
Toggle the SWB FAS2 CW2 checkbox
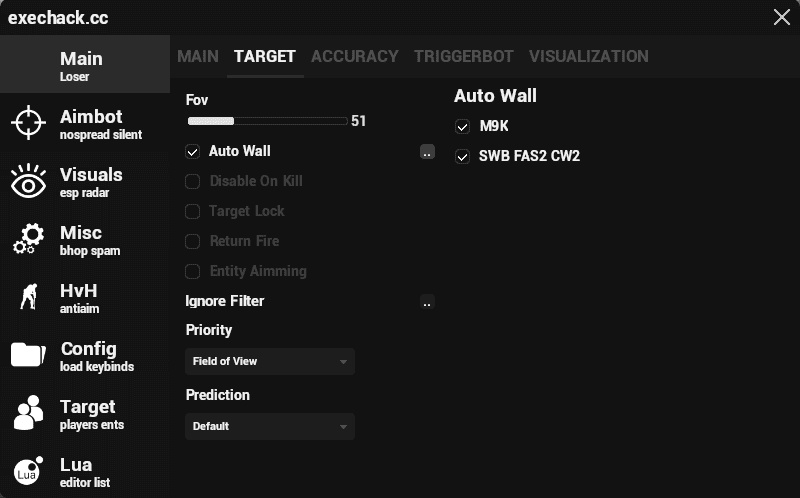point(462,157)
